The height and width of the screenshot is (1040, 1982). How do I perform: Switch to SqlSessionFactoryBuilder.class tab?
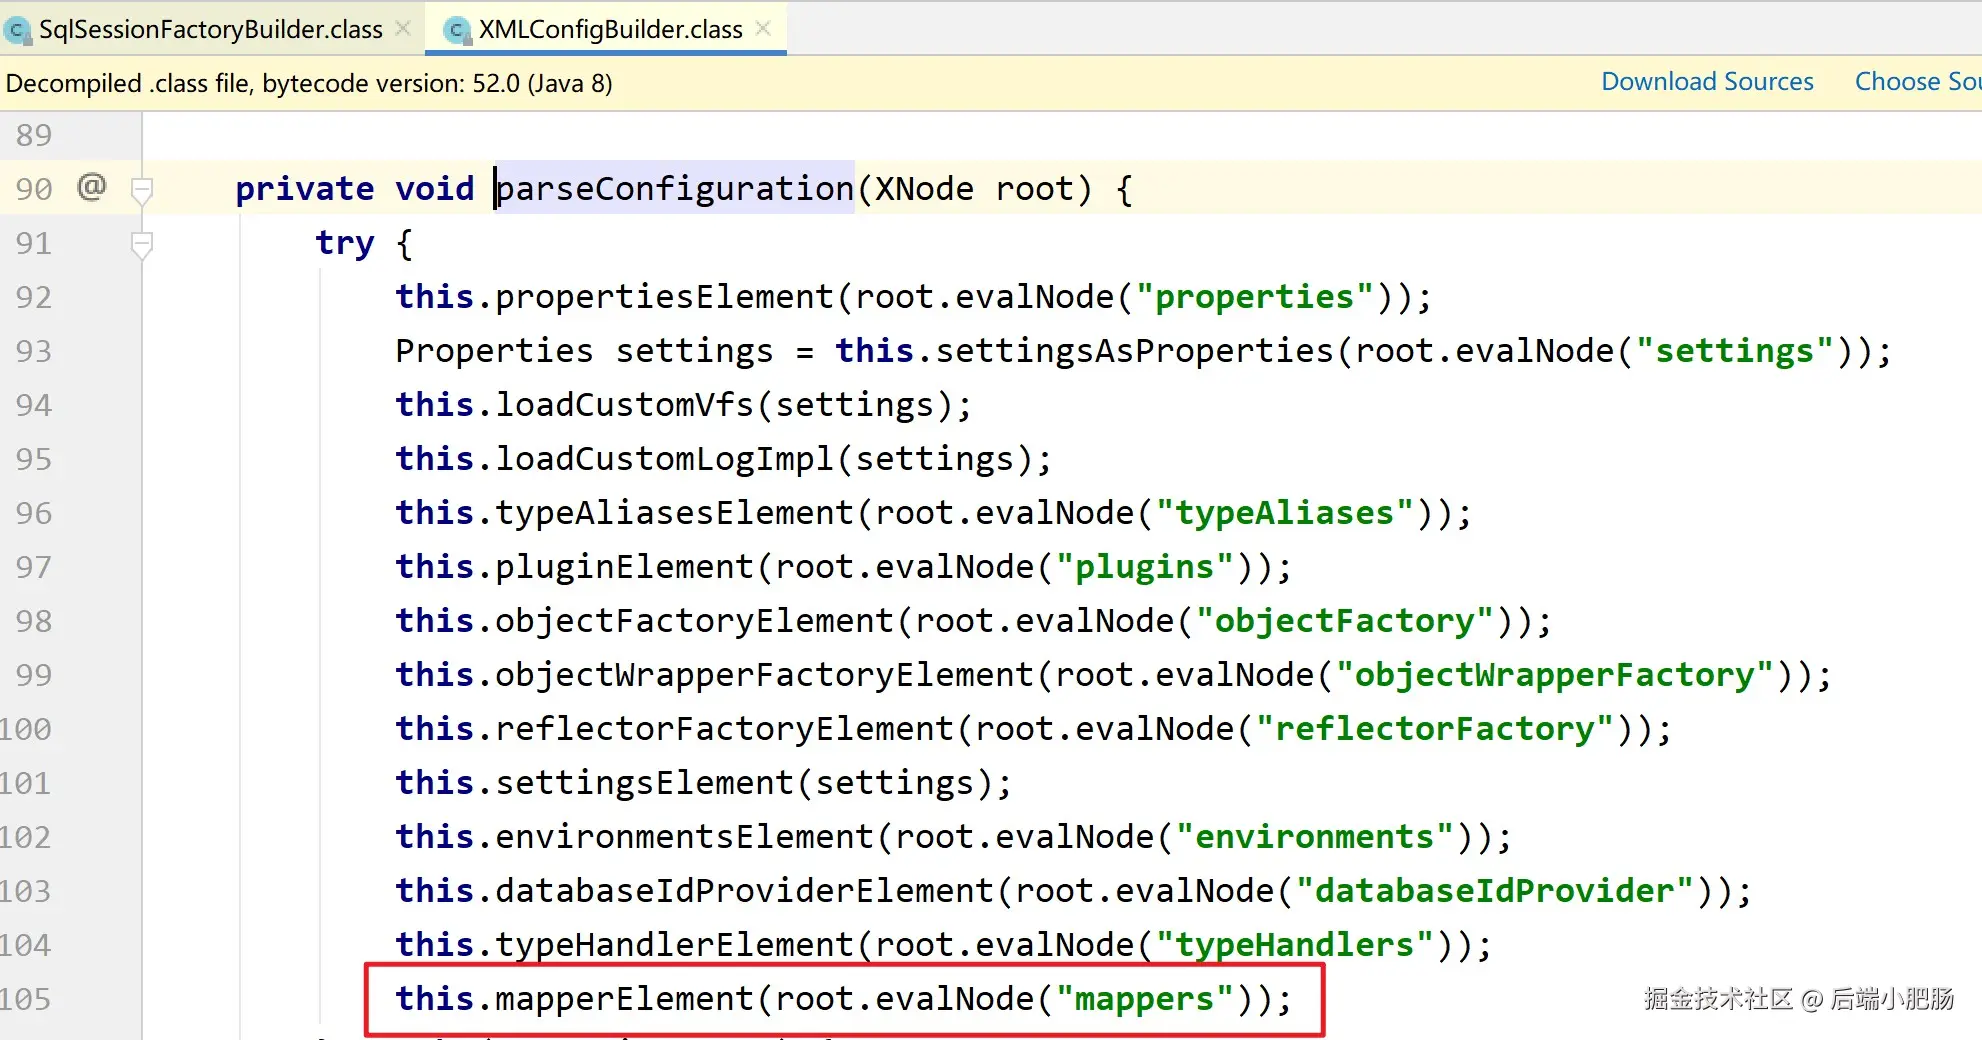coord(210,30)
